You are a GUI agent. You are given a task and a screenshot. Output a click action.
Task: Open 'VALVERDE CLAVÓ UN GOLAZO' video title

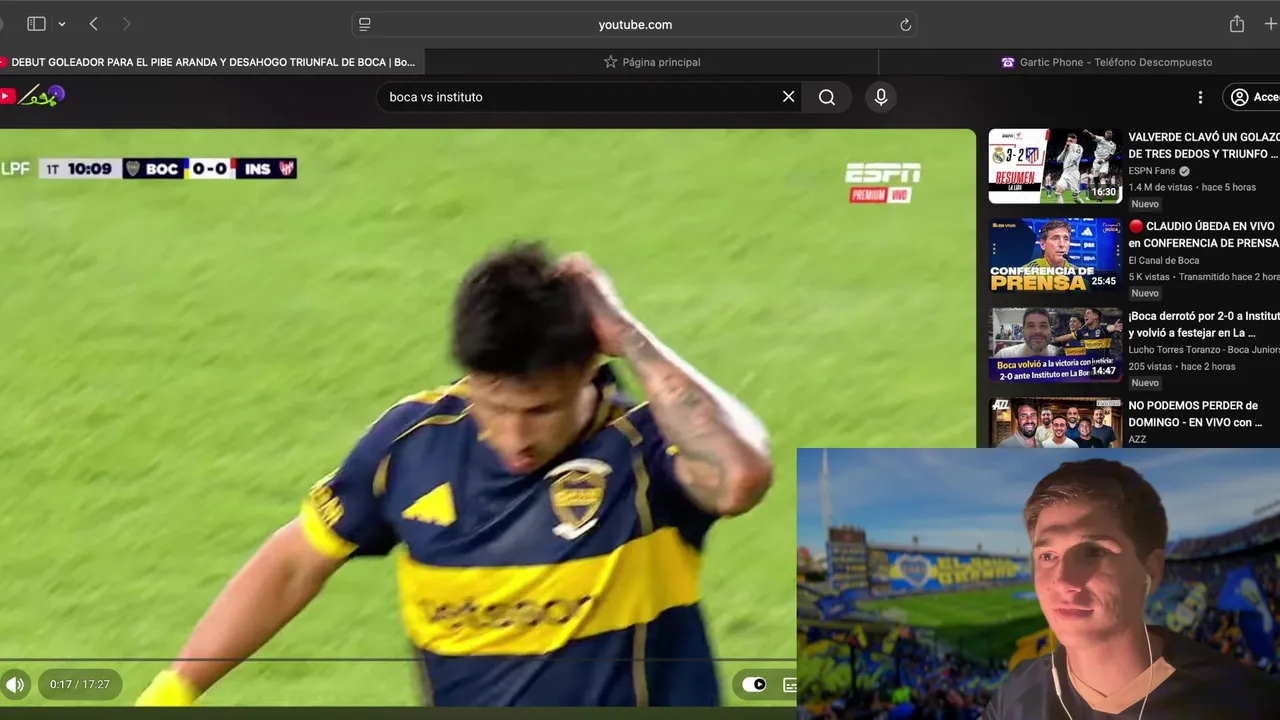[x=1203, y=145]
